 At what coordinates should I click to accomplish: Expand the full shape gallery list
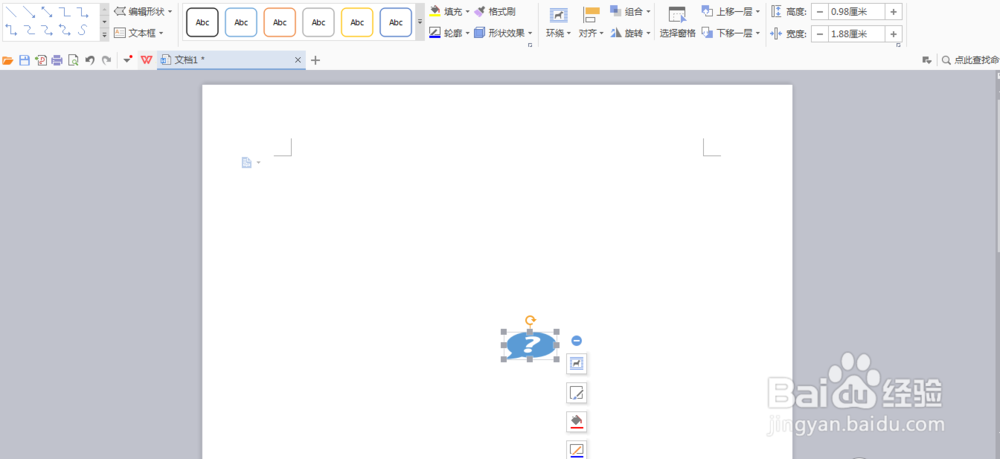[x=105, y=34]
